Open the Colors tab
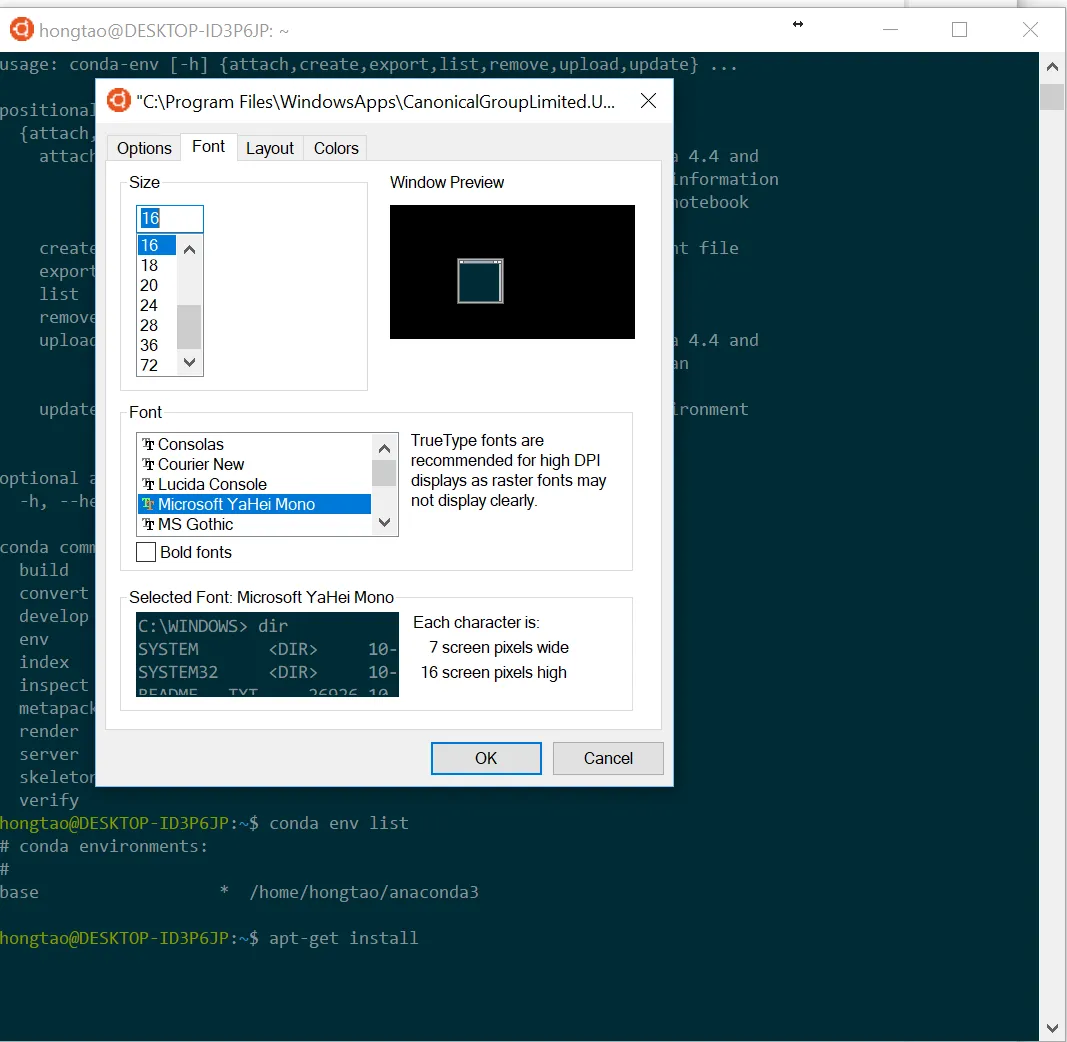Screen dimensions: 1067x1042 point(336,148)
